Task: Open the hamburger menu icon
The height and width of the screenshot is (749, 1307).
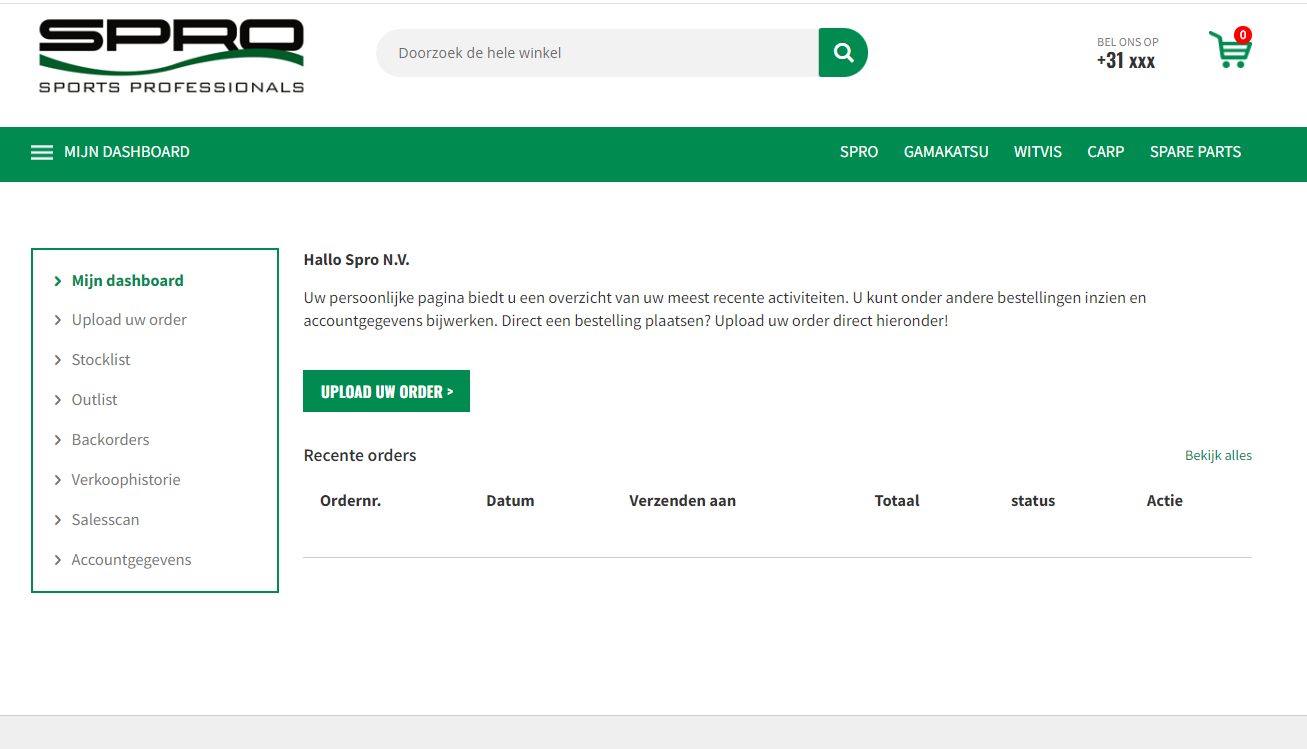Action: pyautogui.click(x=42, y=152)
